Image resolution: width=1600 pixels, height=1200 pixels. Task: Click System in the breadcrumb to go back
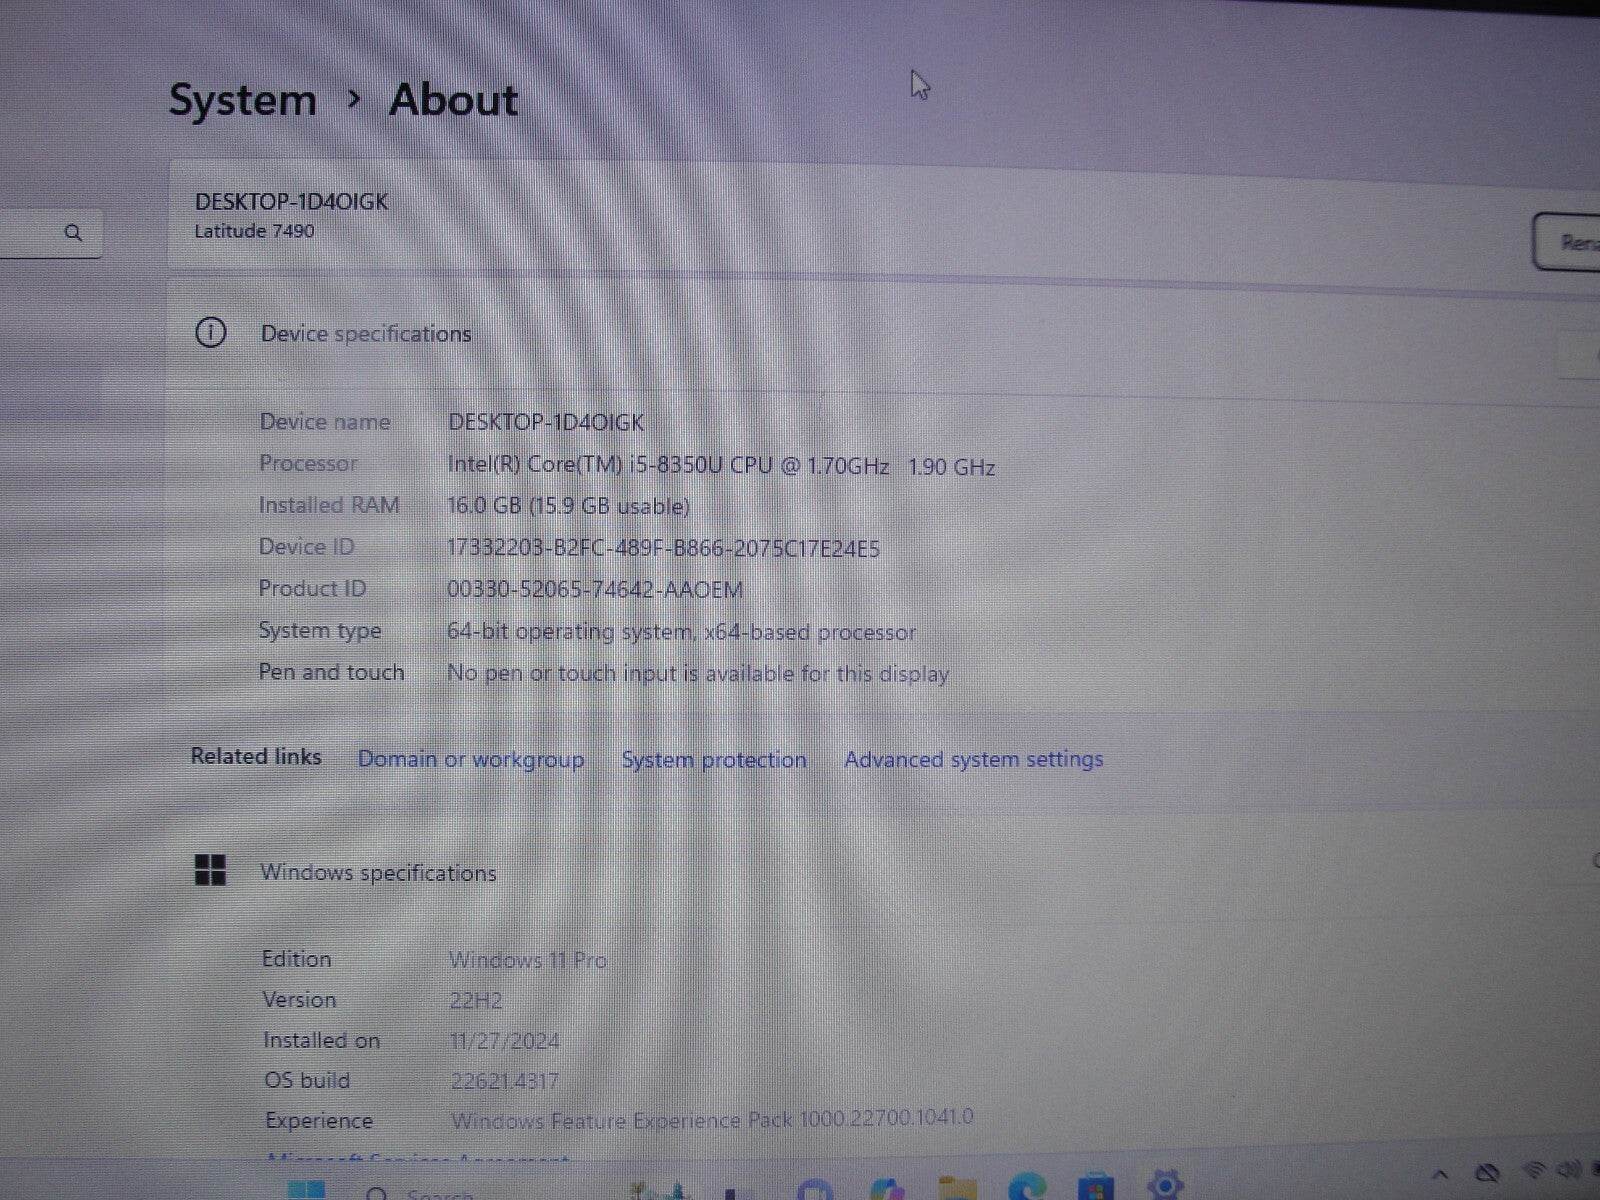tap(242, 100)
